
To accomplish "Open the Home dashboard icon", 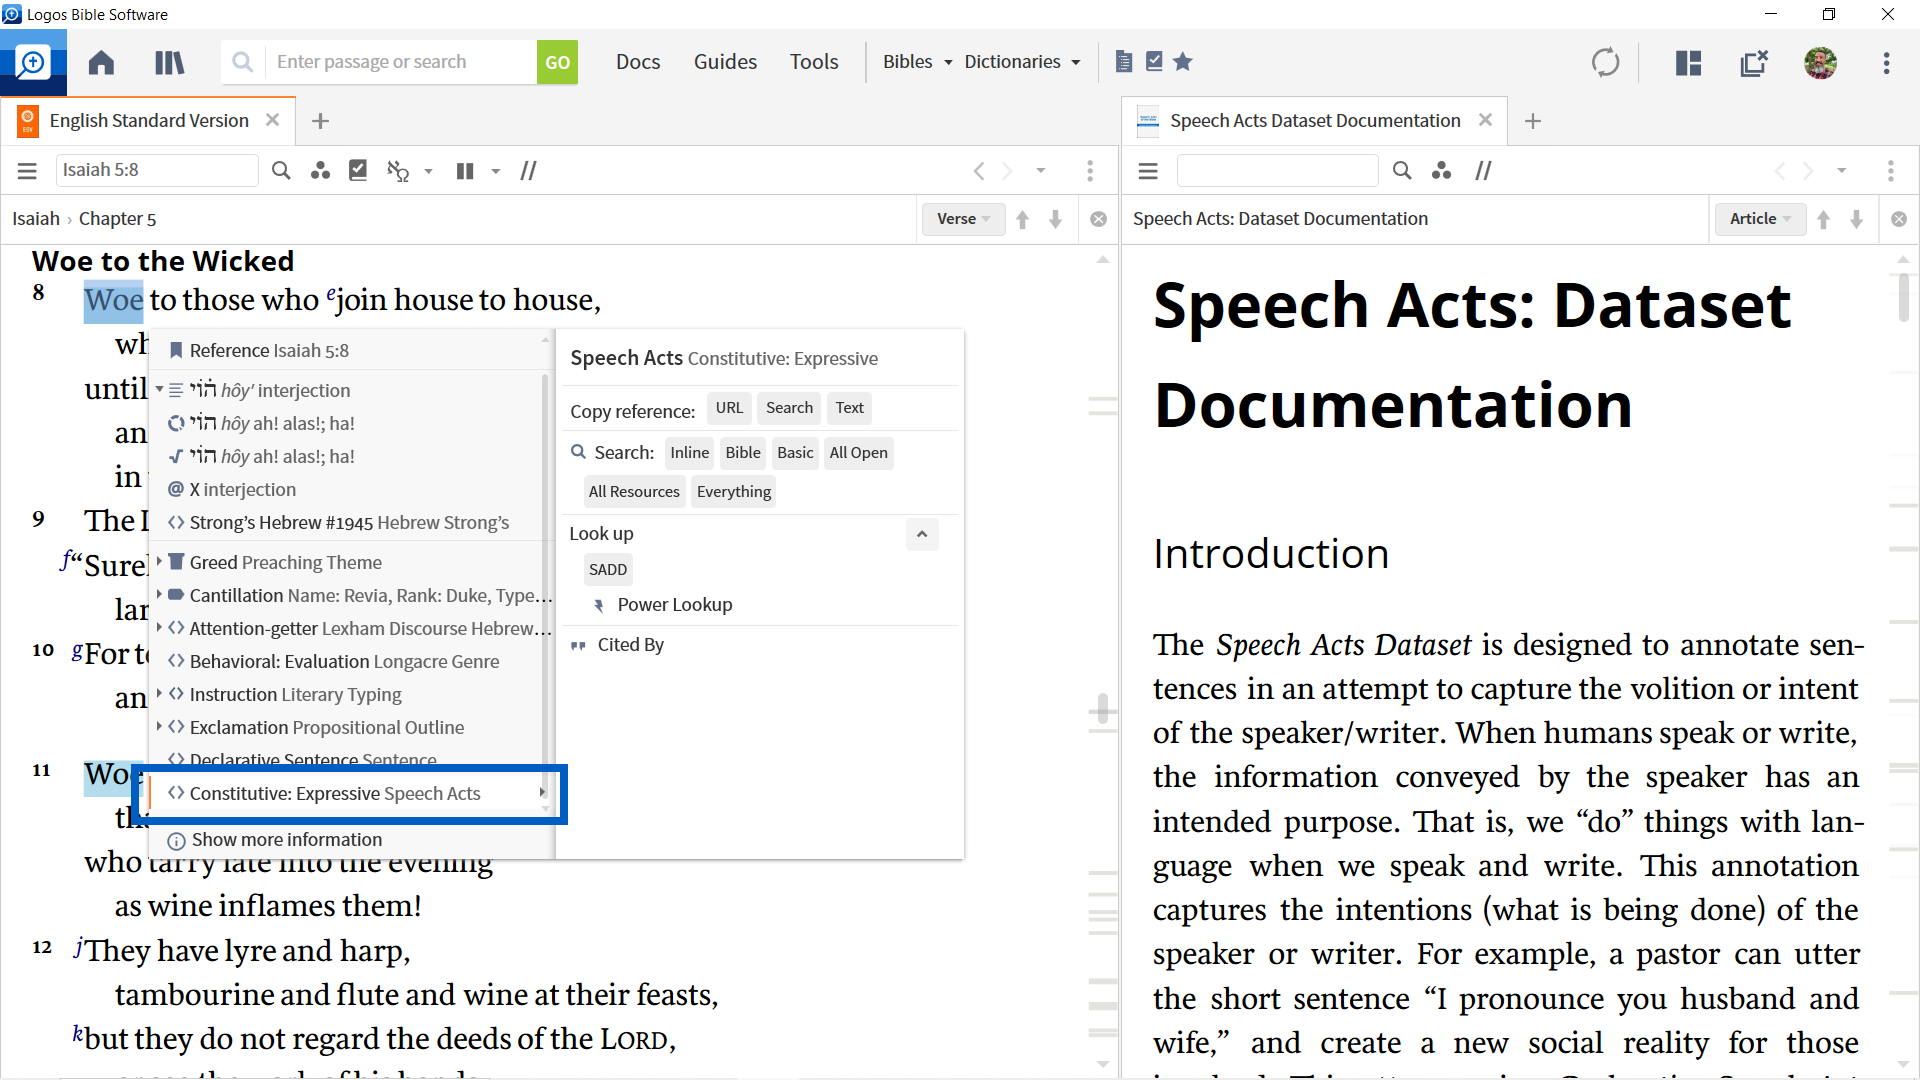I will click(101, 62).
